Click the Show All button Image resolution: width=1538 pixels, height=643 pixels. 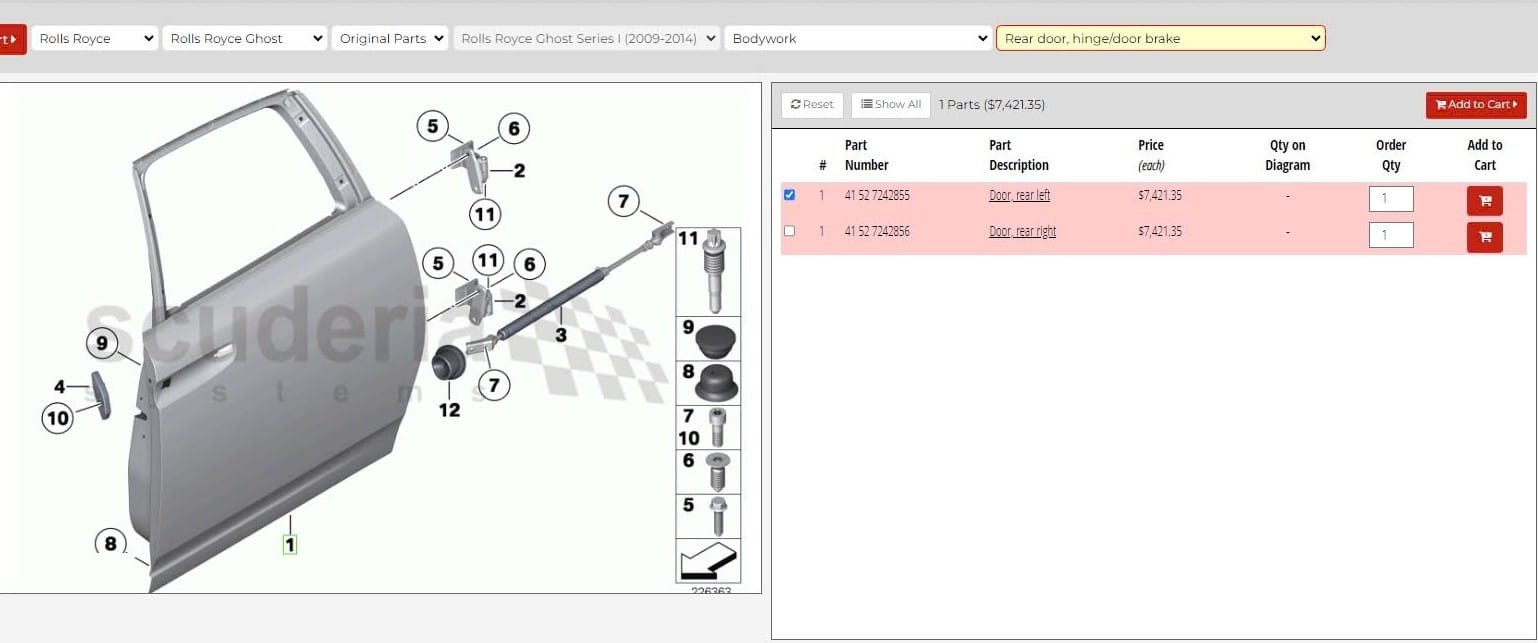click(890, 104)
